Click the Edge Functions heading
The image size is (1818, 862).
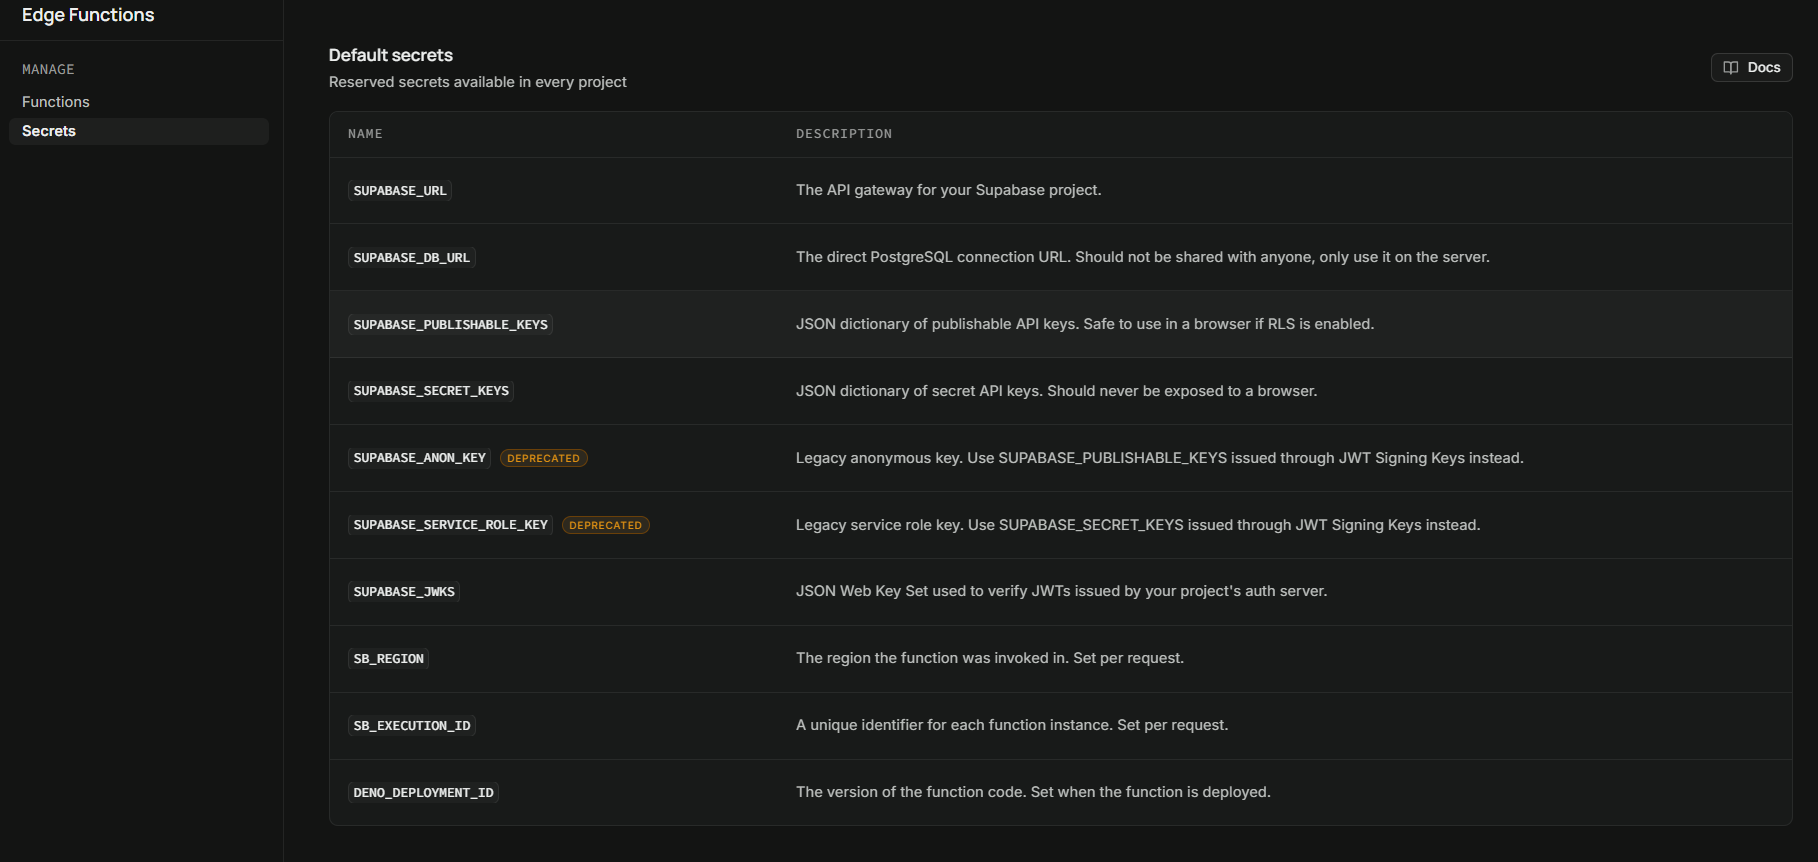coord(88,15)
